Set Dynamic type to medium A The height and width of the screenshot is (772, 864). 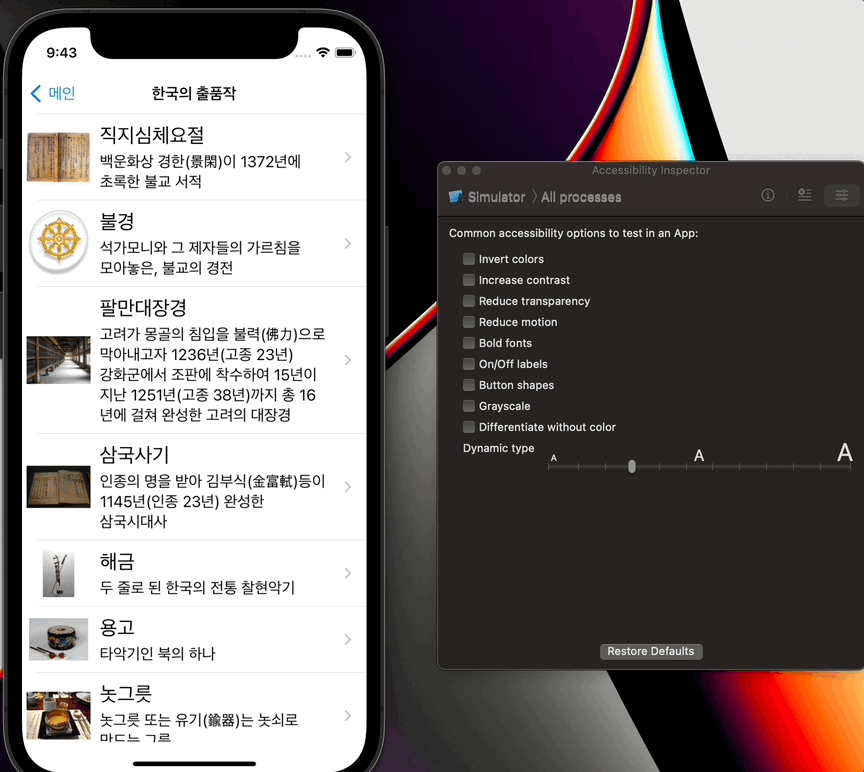click(x=699, y=456)
